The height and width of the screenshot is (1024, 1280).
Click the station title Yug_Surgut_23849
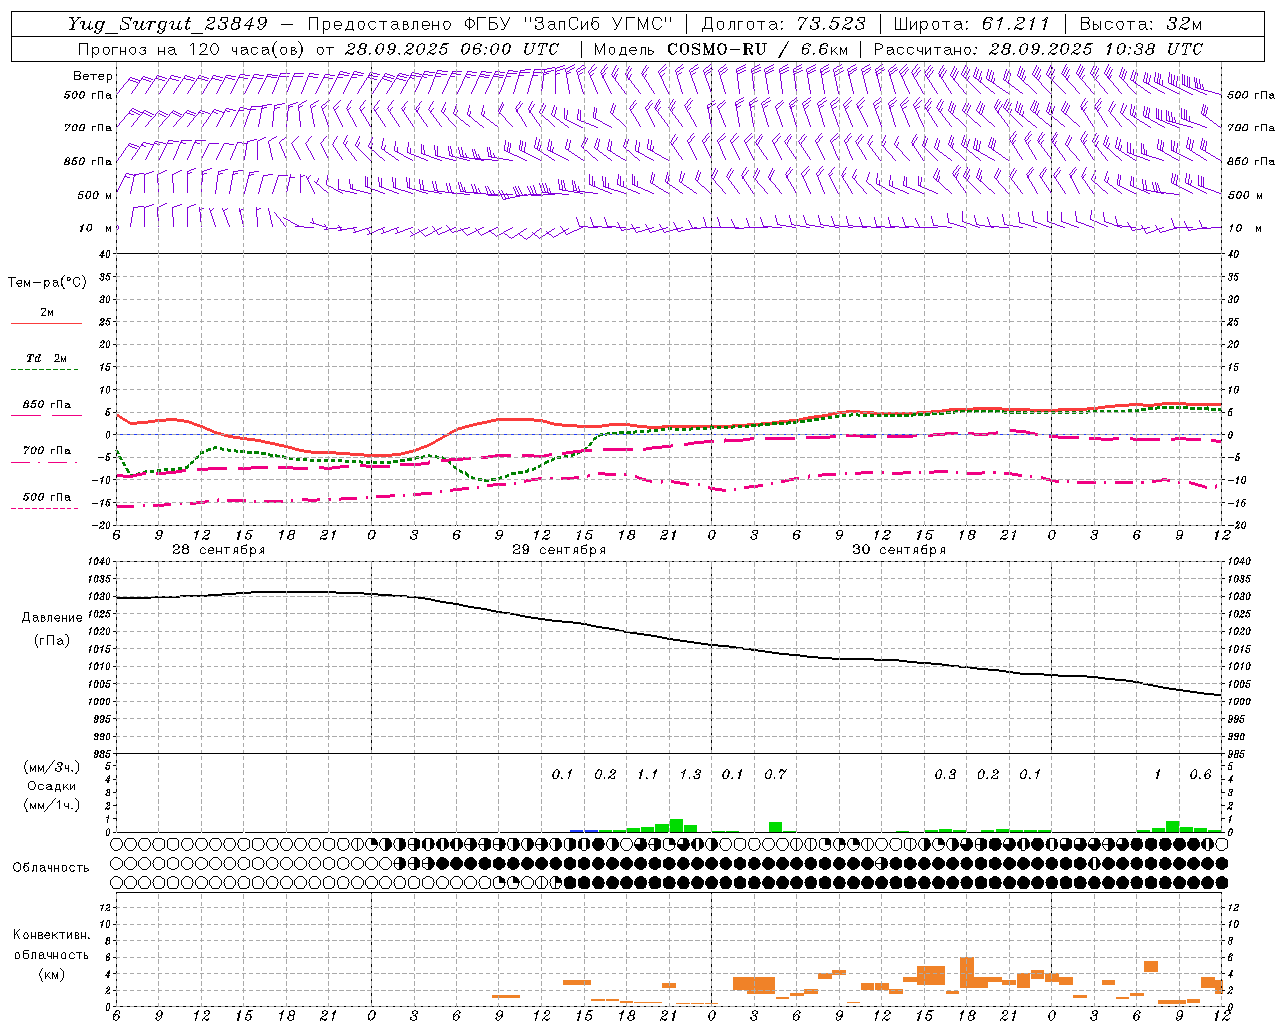tap(168, 25)
